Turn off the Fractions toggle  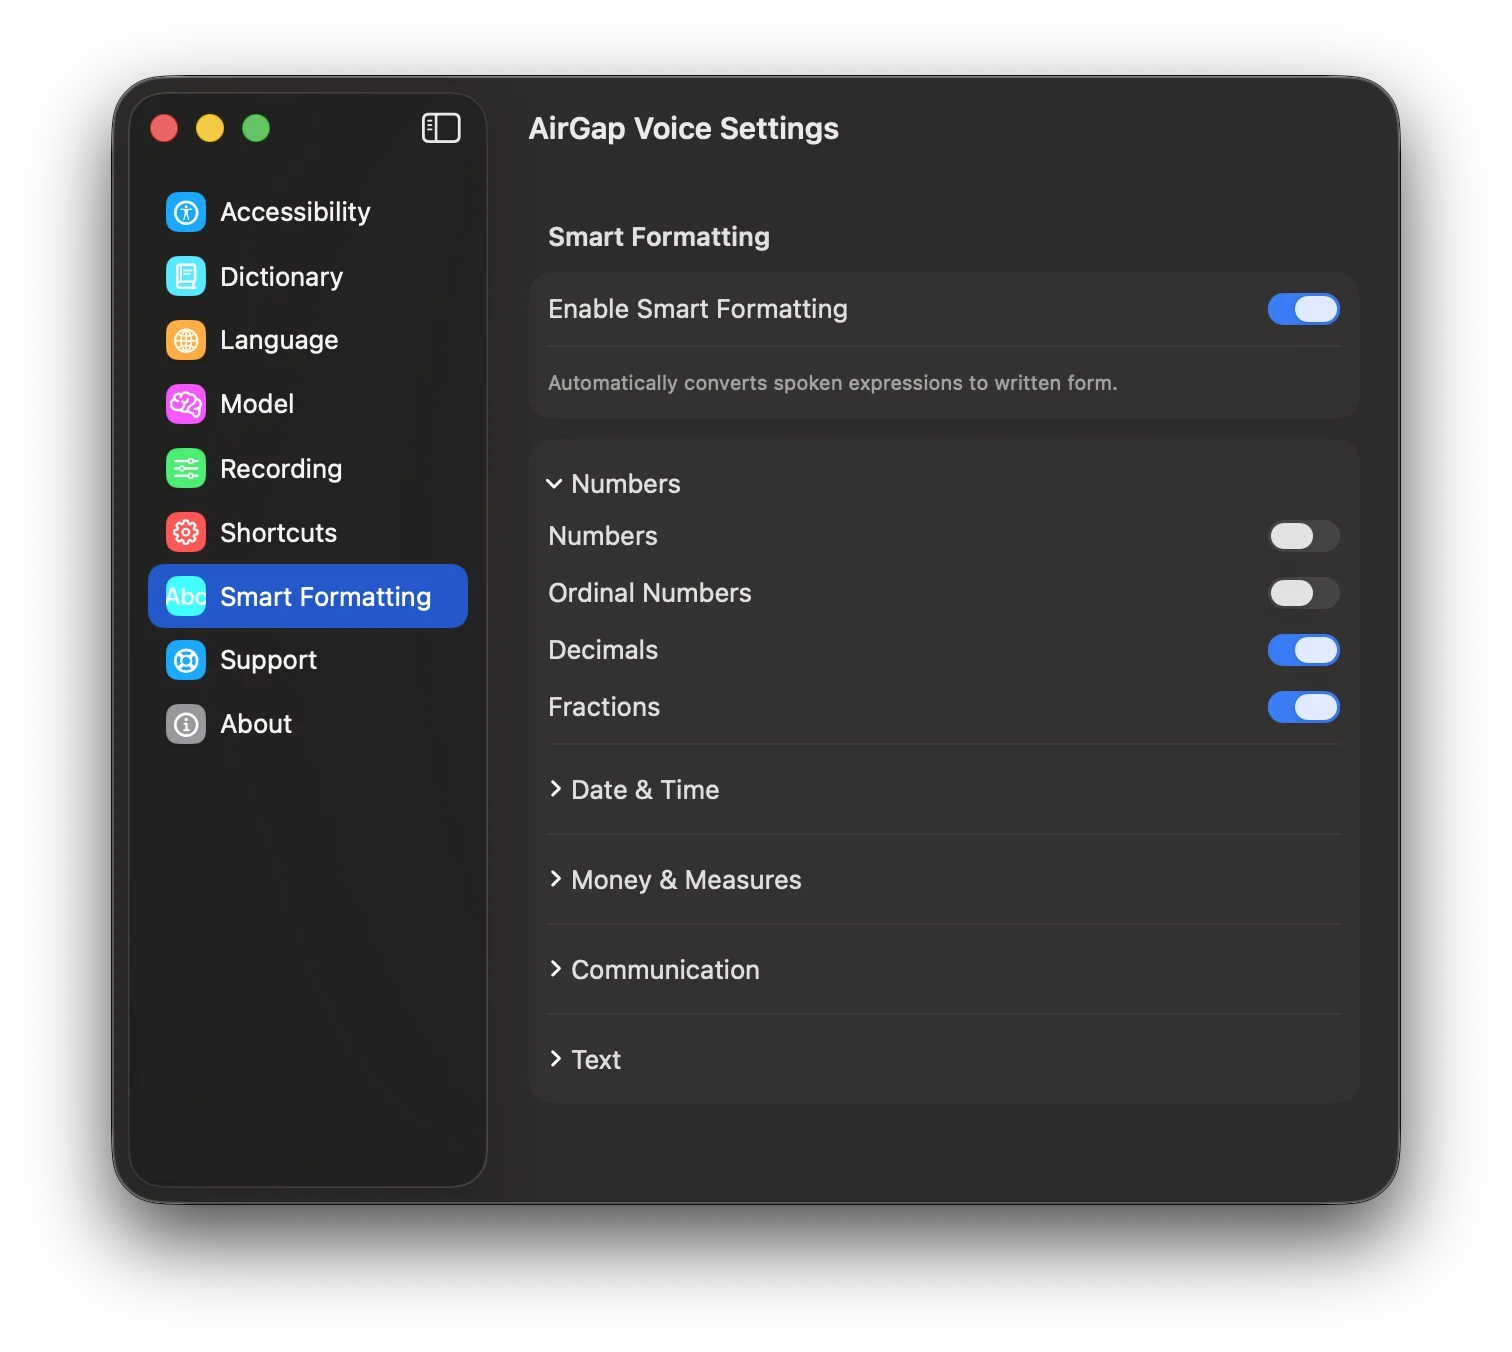[x=1303, y=707]
